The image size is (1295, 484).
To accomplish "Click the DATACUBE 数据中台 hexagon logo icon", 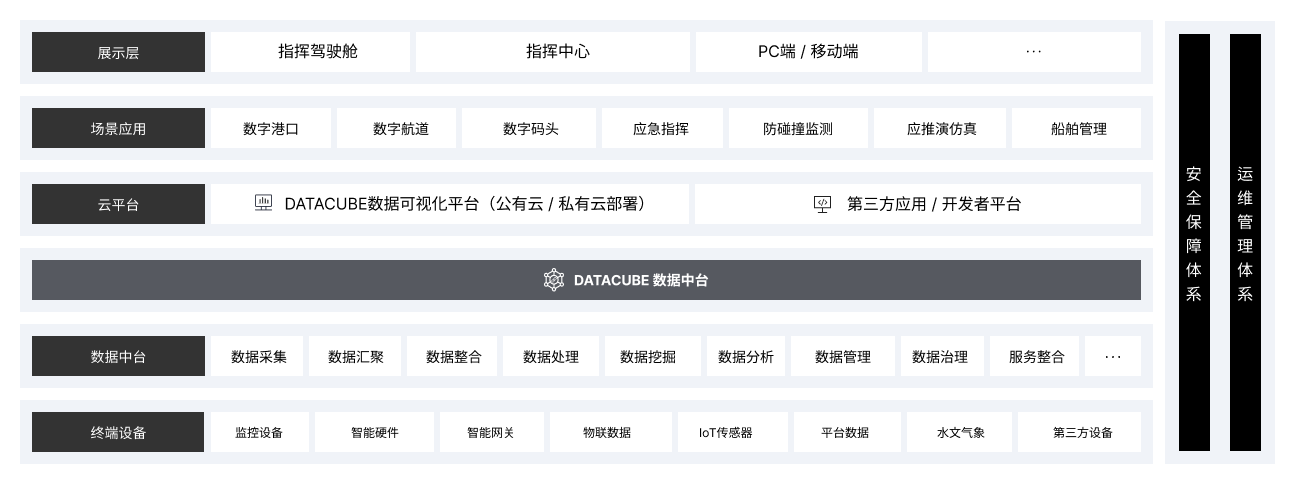I will tap(554, 280).
